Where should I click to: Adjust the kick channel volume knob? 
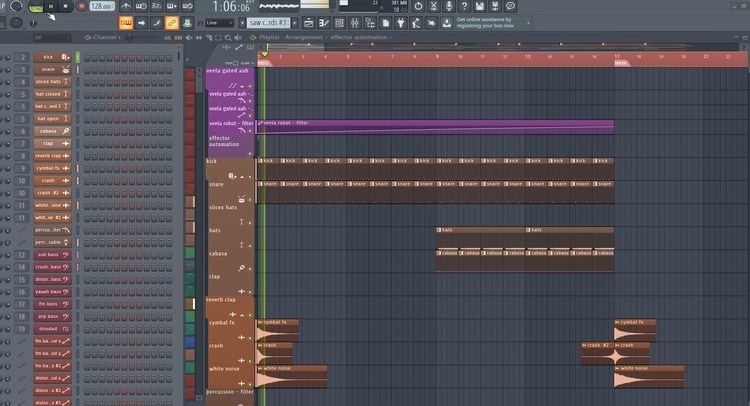click(8, 57)
